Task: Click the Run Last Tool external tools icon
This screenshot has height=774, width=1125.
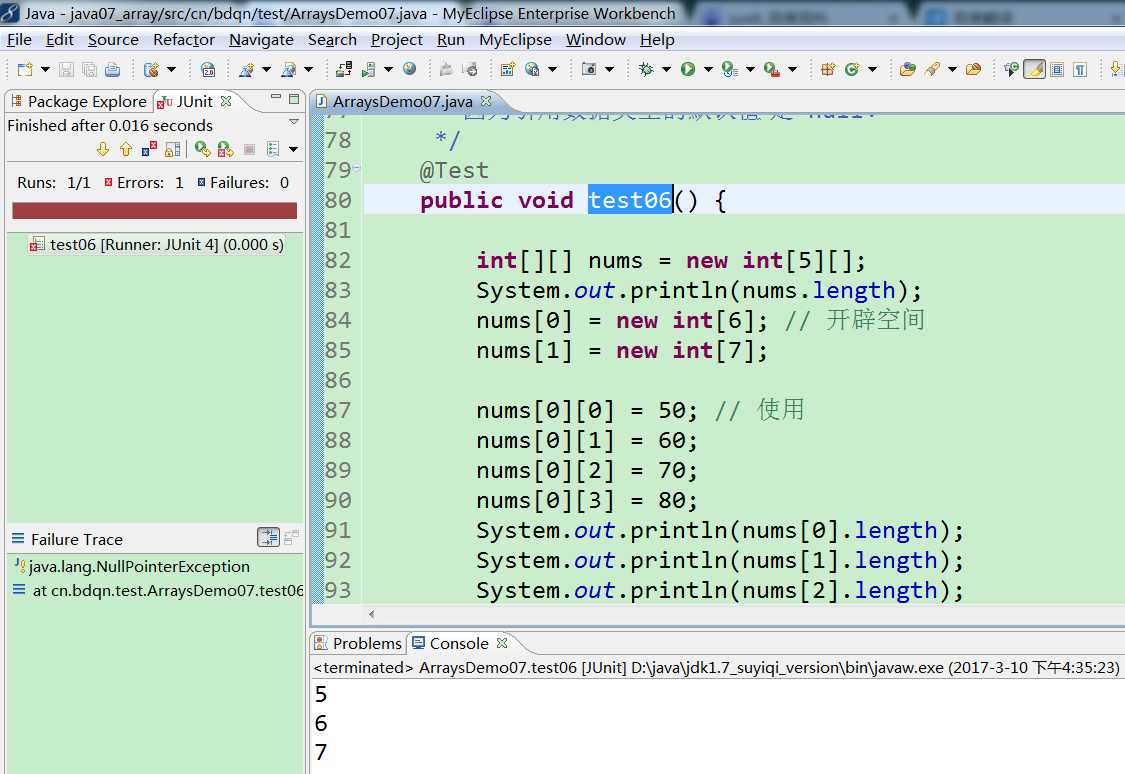Action: [x=771, y=70]
